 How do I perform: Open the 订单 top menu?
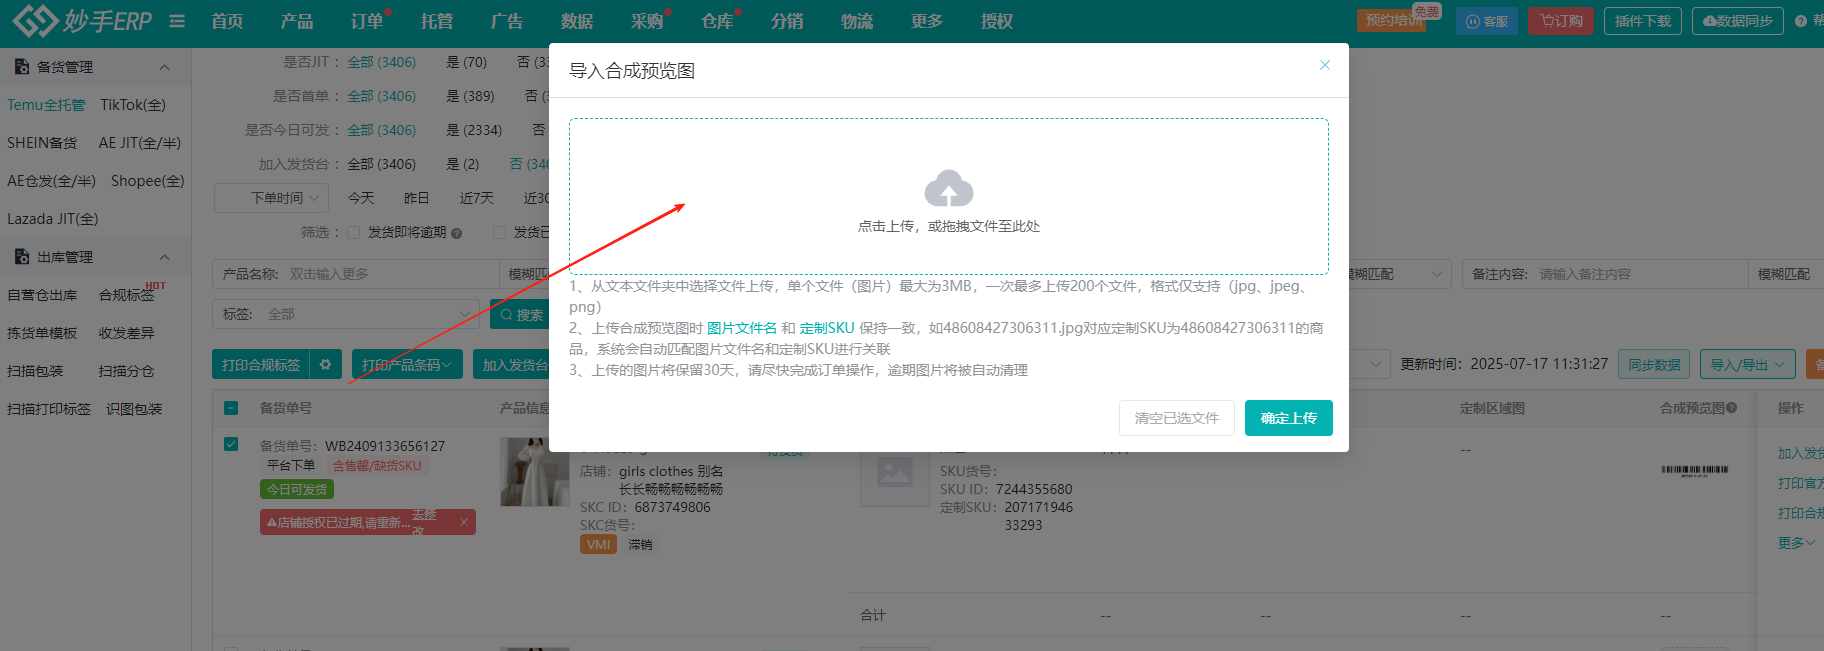tap(367, 21)
